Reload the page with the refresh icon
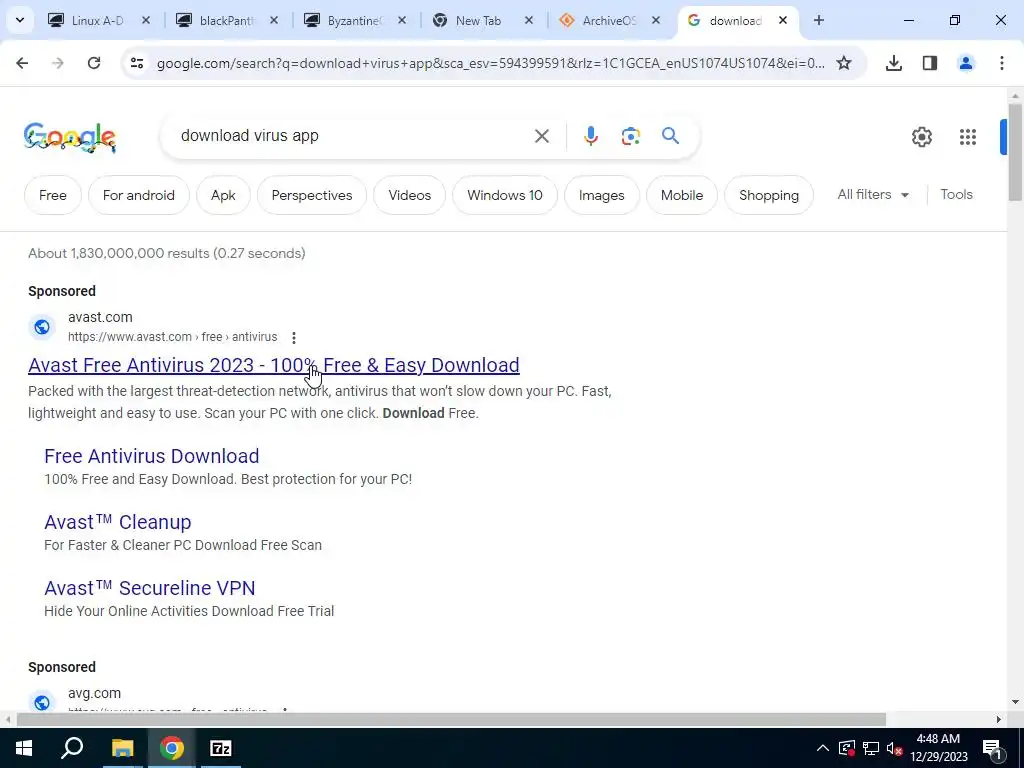The height and width of the screenshot is (768, 1024). coord(94,63)
